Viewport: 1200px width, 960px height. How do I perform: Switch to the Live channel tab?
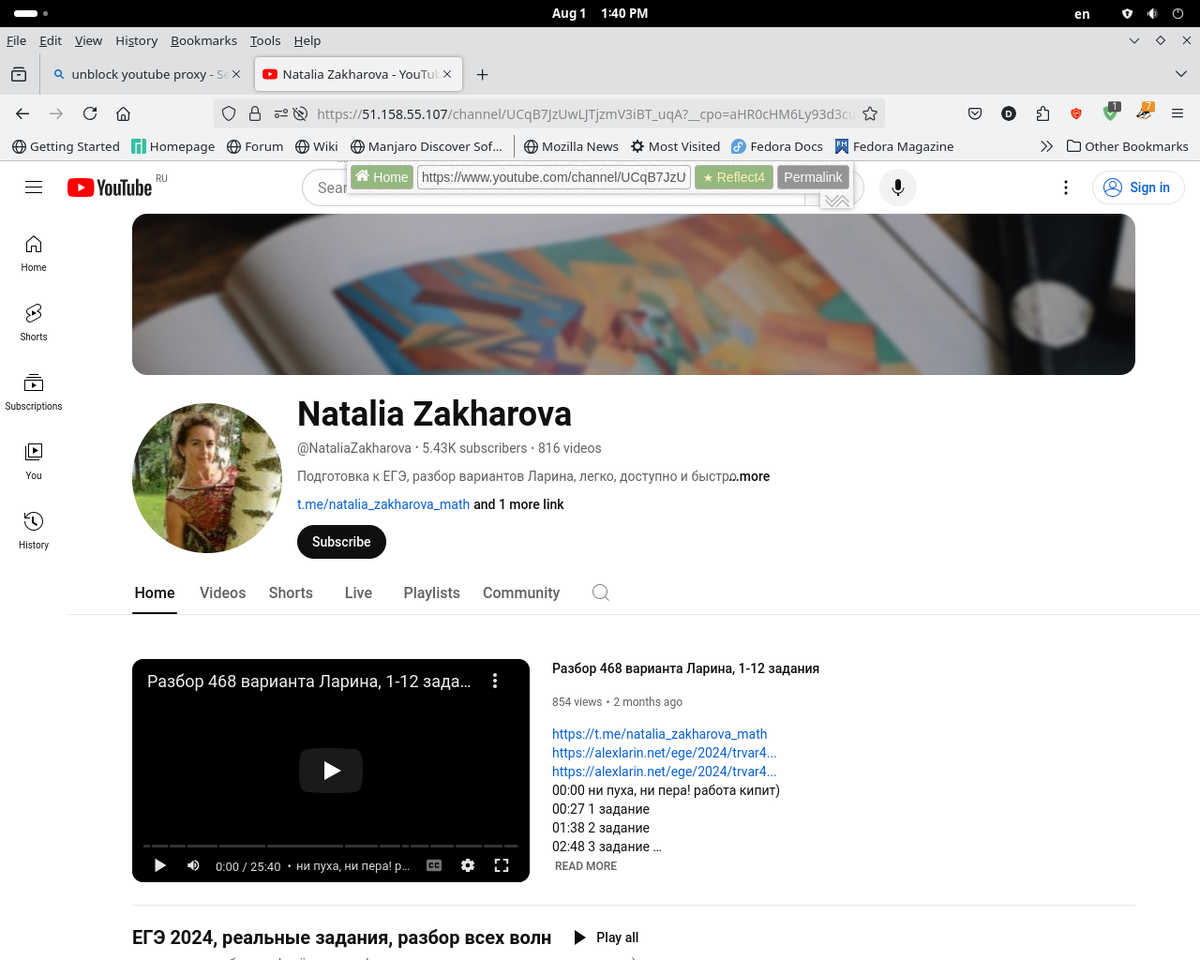coord(358,593)
